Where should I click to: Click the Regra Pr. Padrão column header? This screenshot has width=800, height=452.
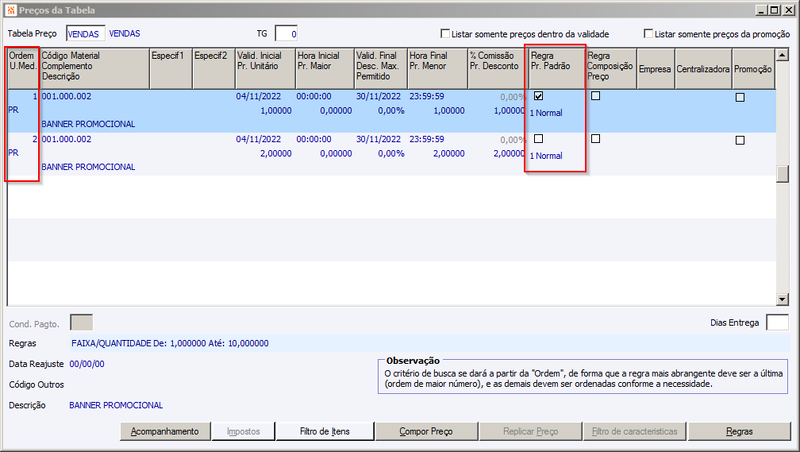[557, 69]
